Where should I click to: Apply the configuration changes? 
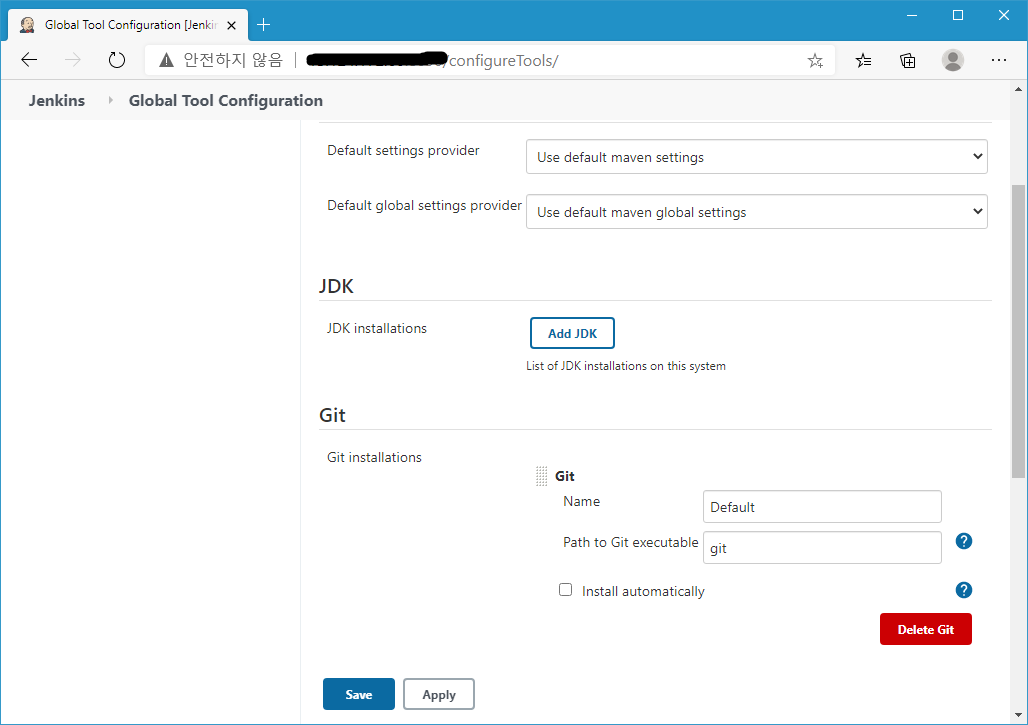pyautogui.click(x=439, y=694)
